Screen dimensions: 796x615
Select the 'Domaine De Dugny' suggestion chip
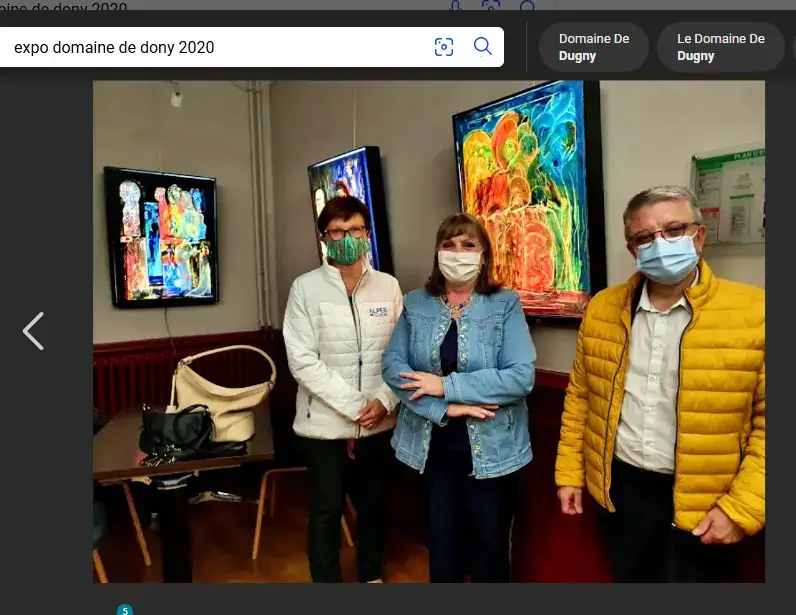tap(593, 47)
